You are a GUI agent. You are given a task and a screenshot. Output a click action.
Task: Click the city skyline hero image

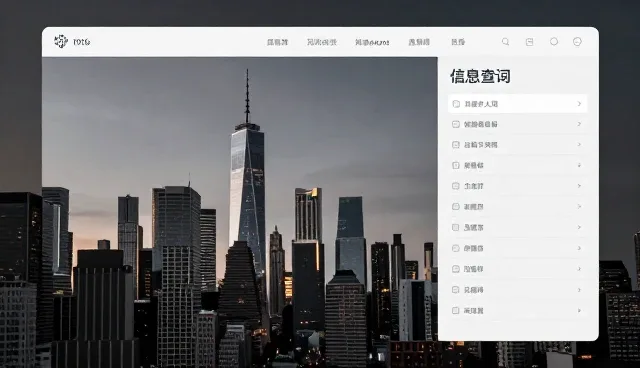(240, 199)
